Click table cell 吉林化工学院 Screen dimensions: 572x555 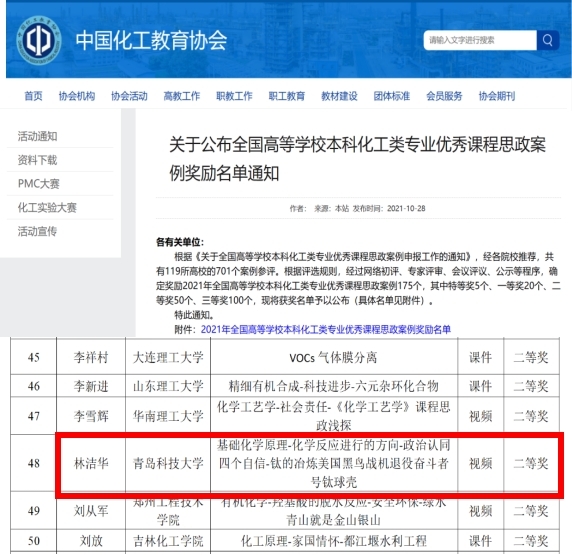pyautogui.click(x=168, y=541)
